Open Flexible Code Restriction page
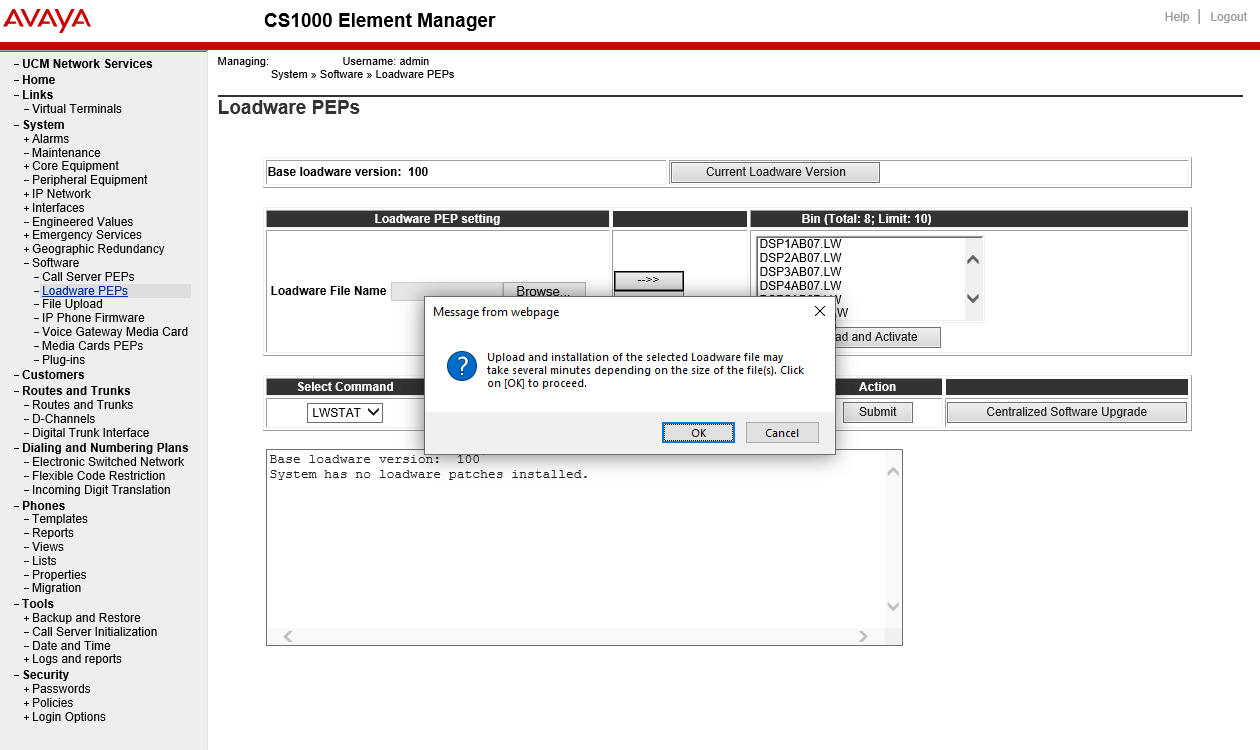The image size is (1260, 750). coord(98,476)
